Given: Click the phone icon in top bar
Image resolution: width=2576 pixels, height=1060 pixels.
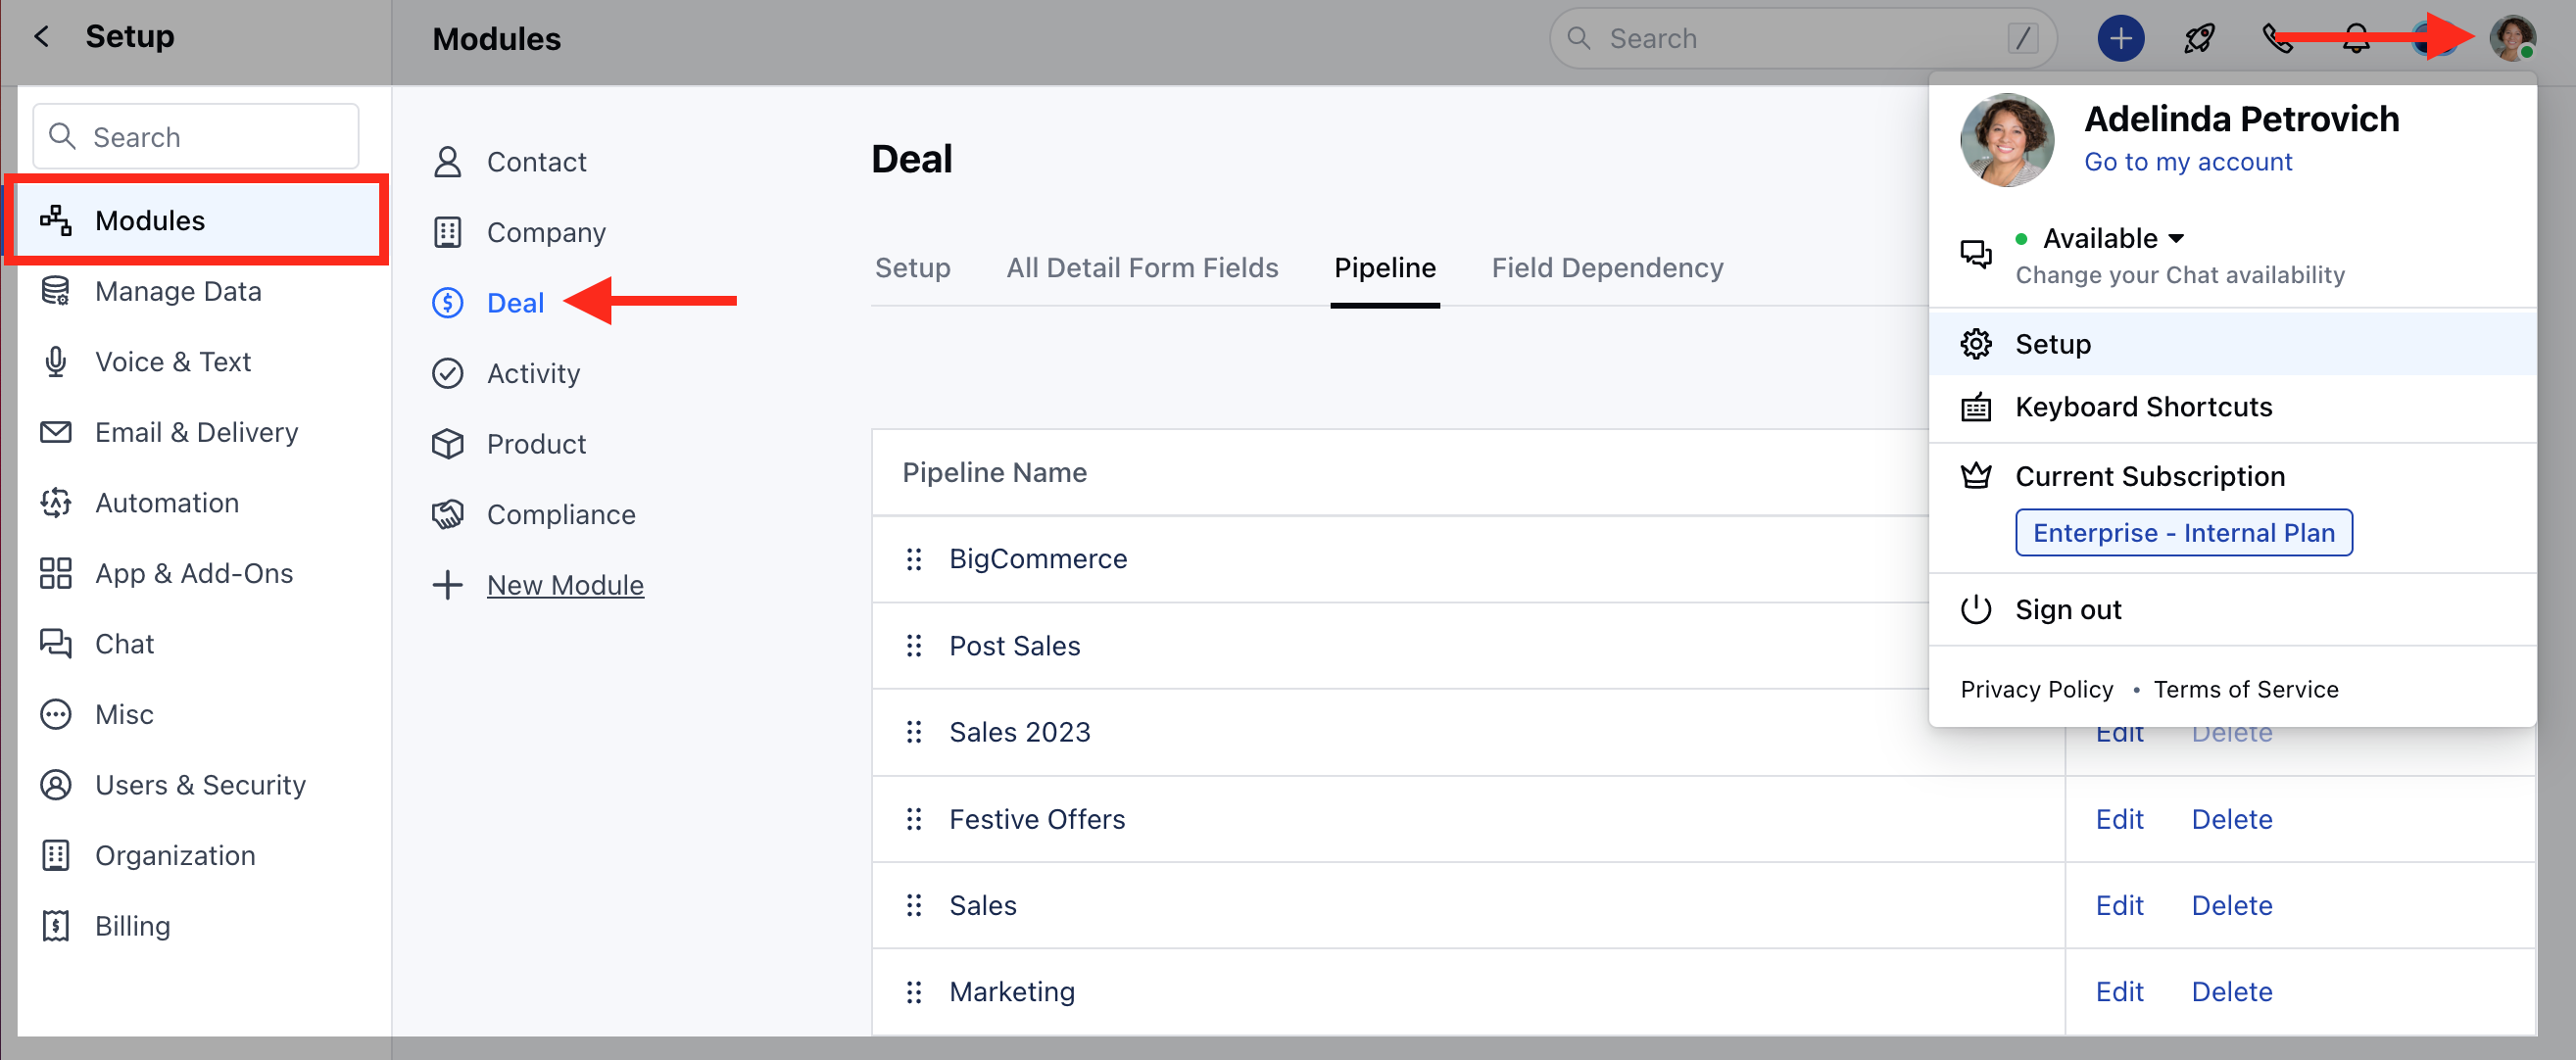Looking at the screenshot, I should click(x=2276, y=39).
